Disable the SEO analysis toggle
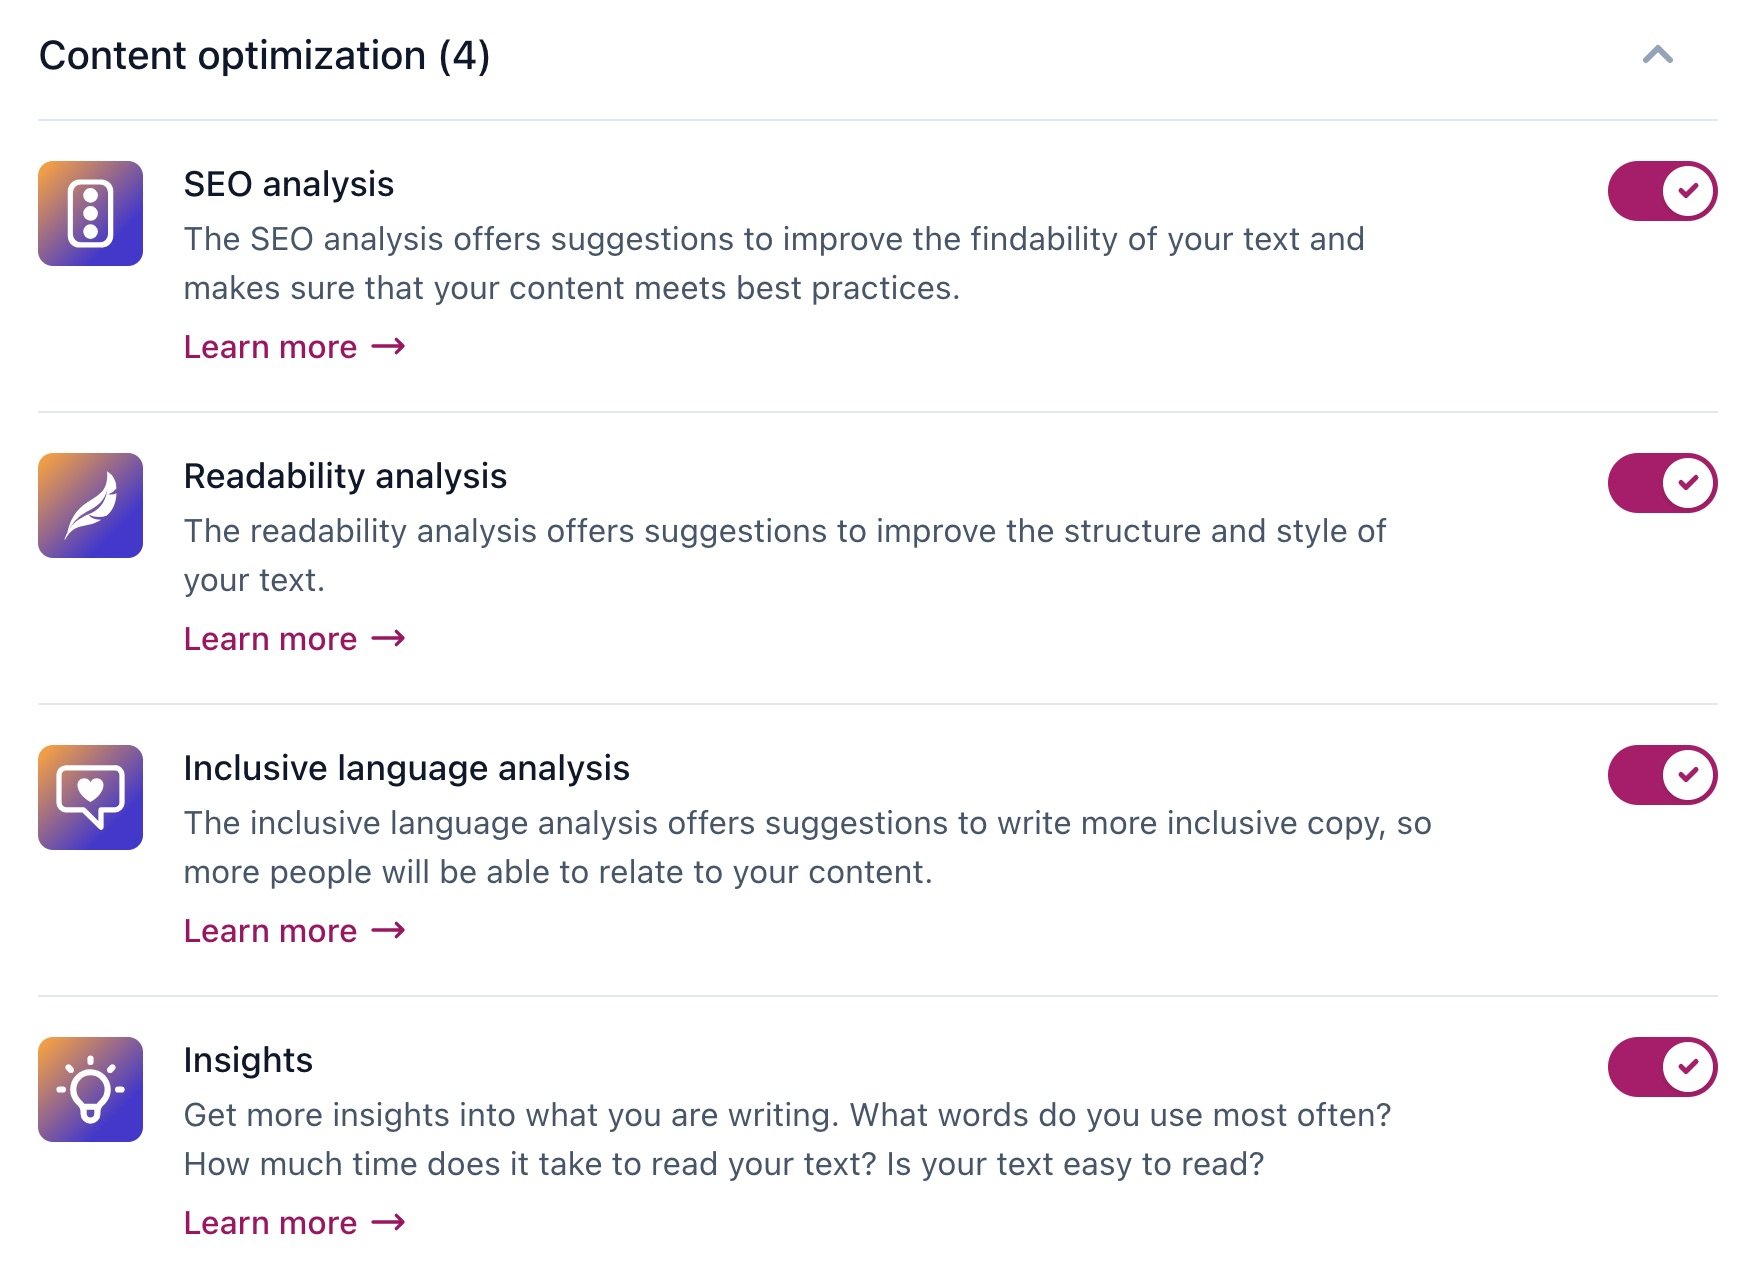This screenshot has height=1270, width=1764. pos(1661,191)
